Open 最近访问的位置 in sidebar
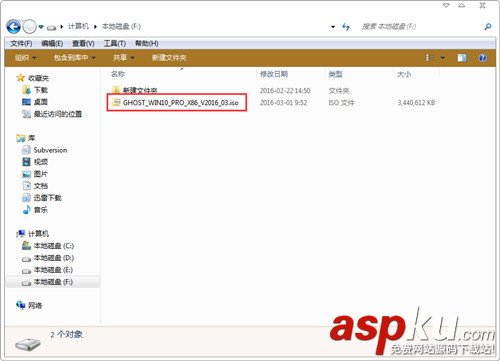 (58, 114)
